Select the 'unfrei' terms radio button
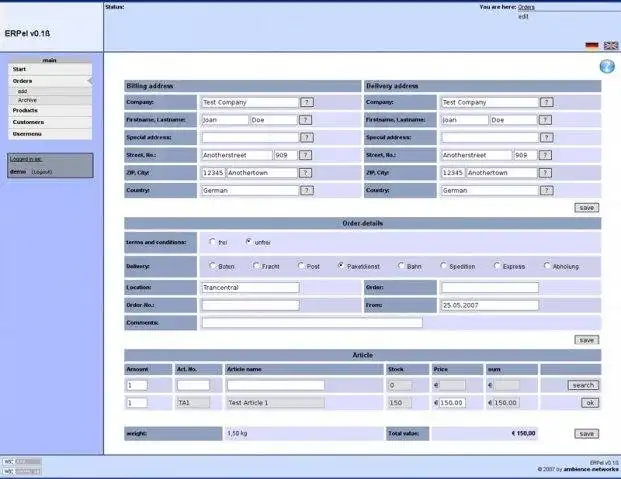 249,241
